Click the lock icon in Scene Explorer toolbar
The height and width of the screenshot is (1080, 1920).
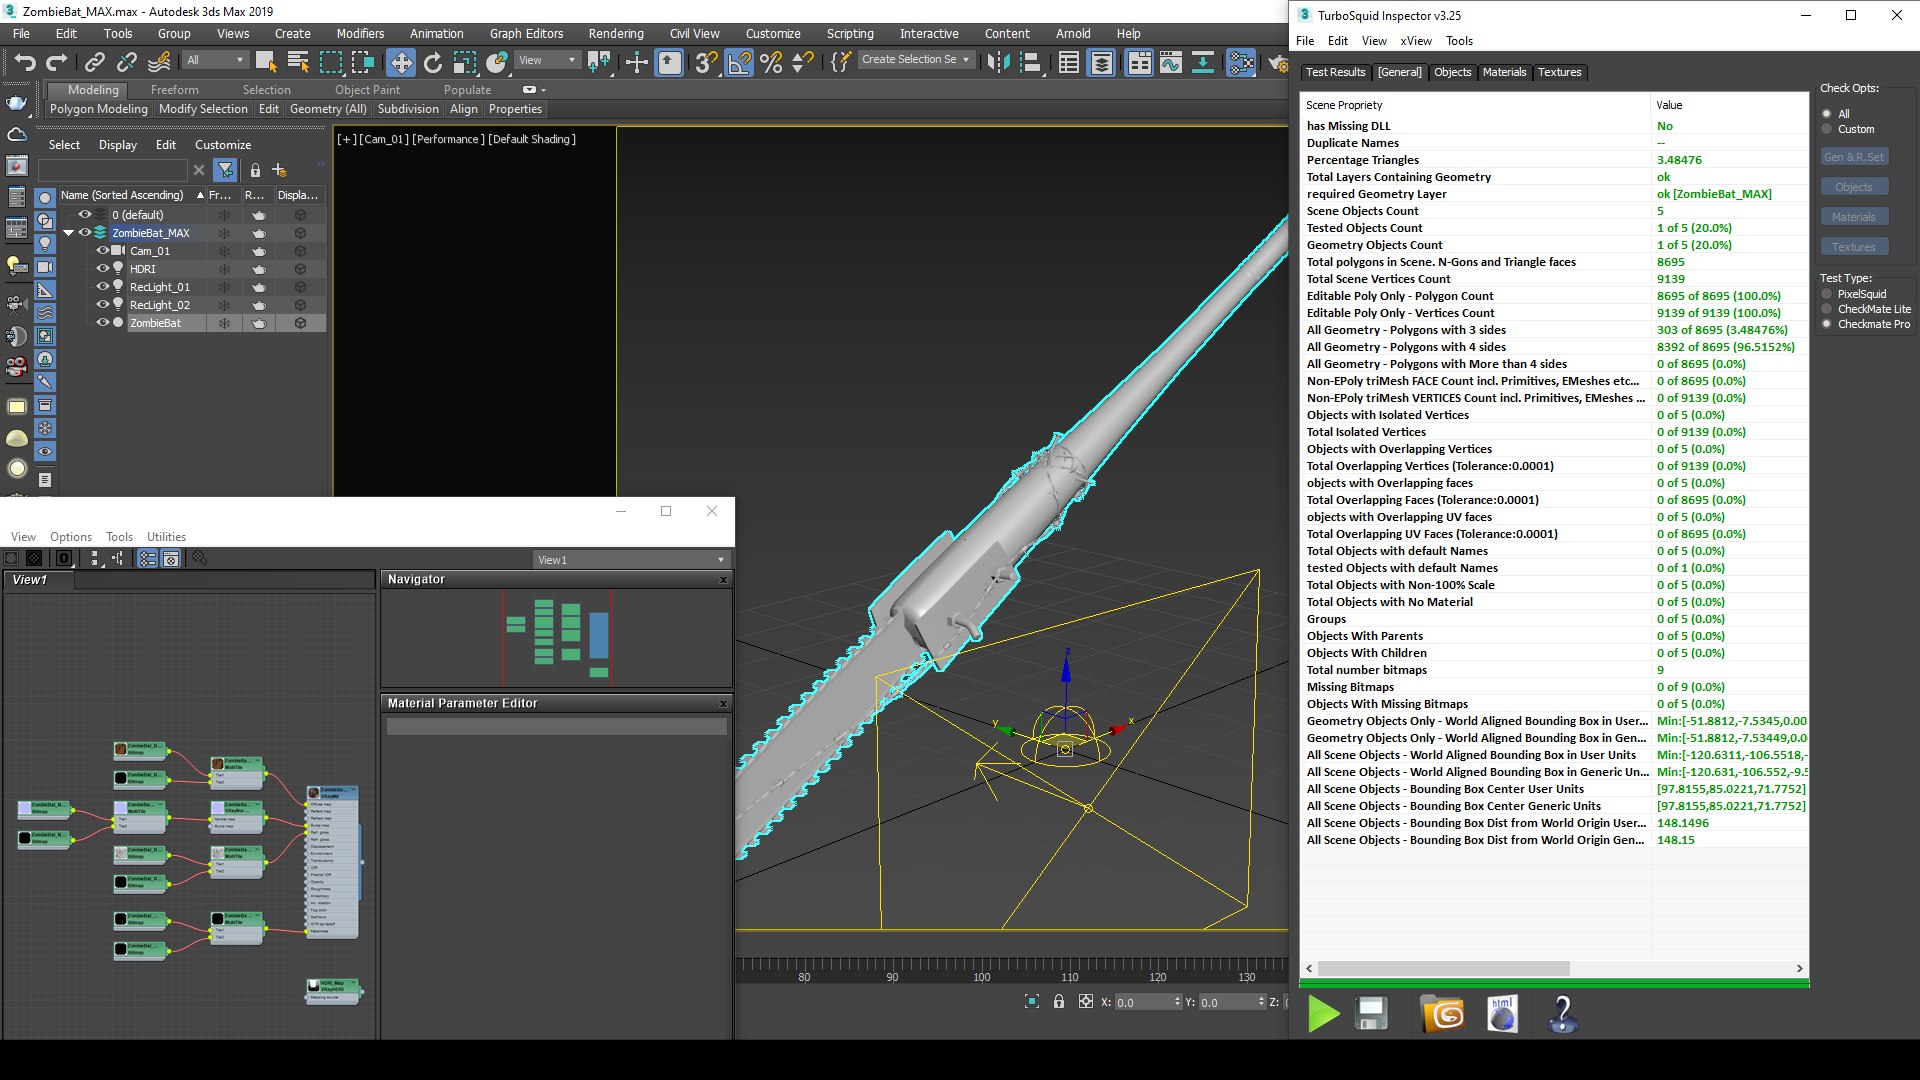pos(255,170)
